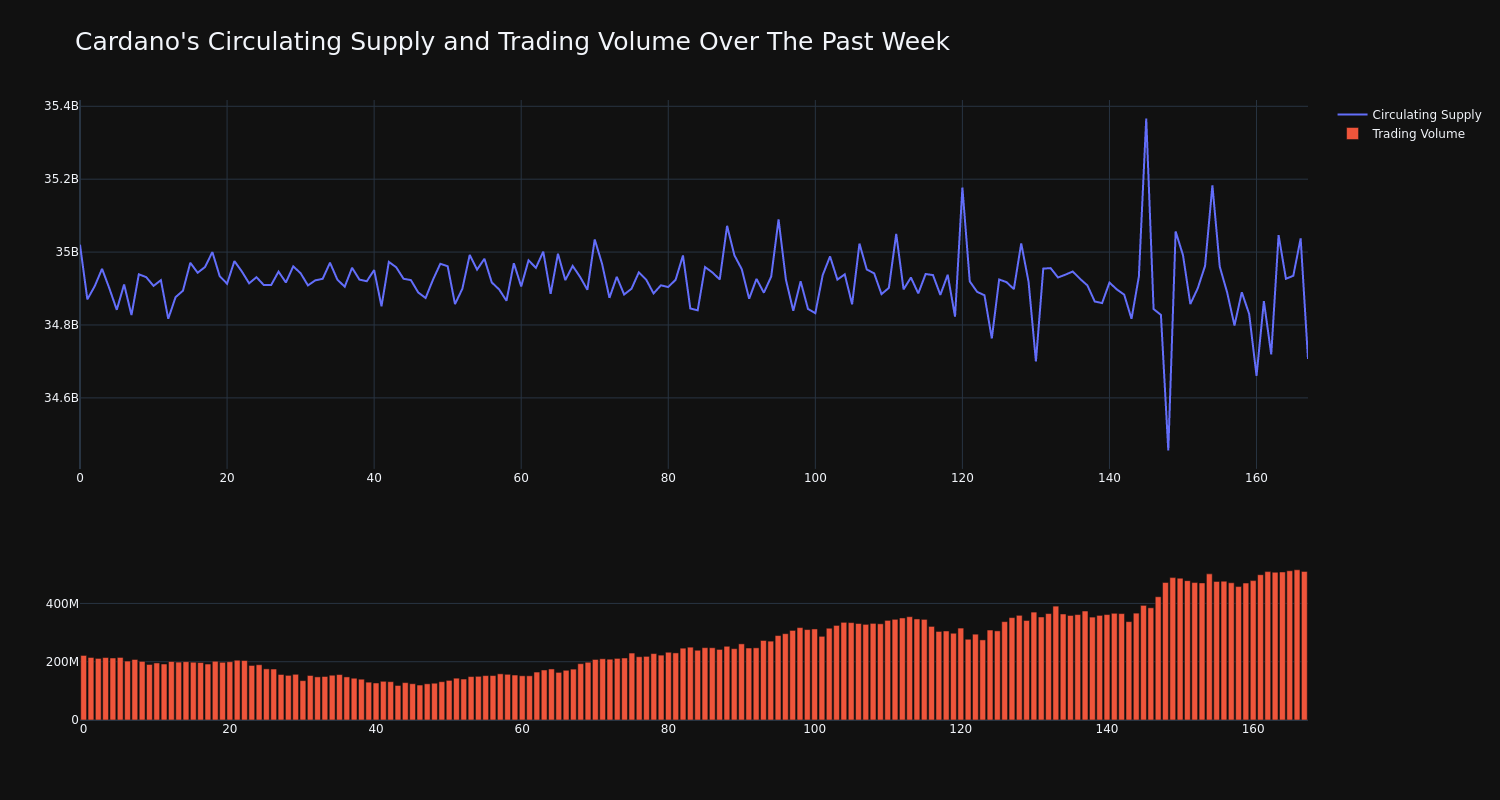Click the 120 x-axis tick on volume chart
The image size is (1500, 800).
point(961,729)
